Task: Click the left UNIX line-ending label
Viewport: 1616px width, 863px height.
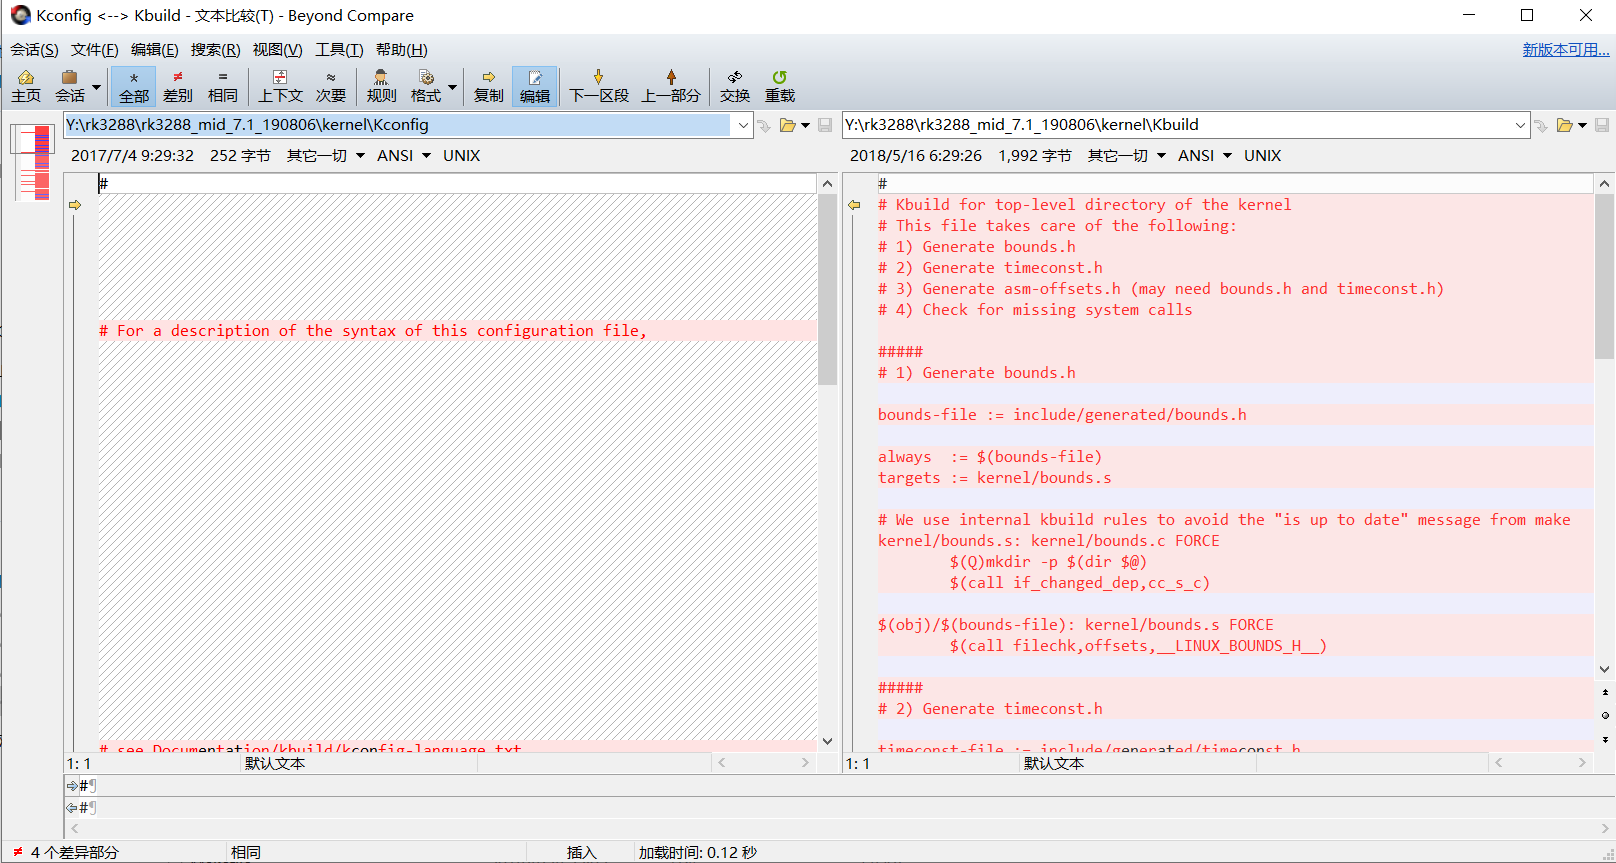Action: pyautogui.click(x=462, y=156)
